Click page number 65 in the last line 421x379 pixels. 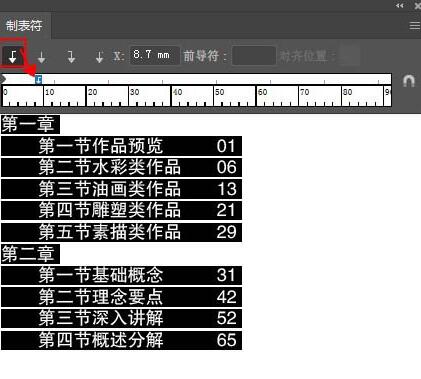(226, 340)
